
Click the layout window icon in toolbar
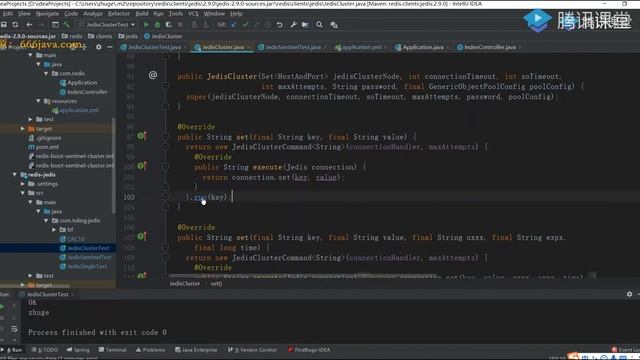[x=55, y=25]
